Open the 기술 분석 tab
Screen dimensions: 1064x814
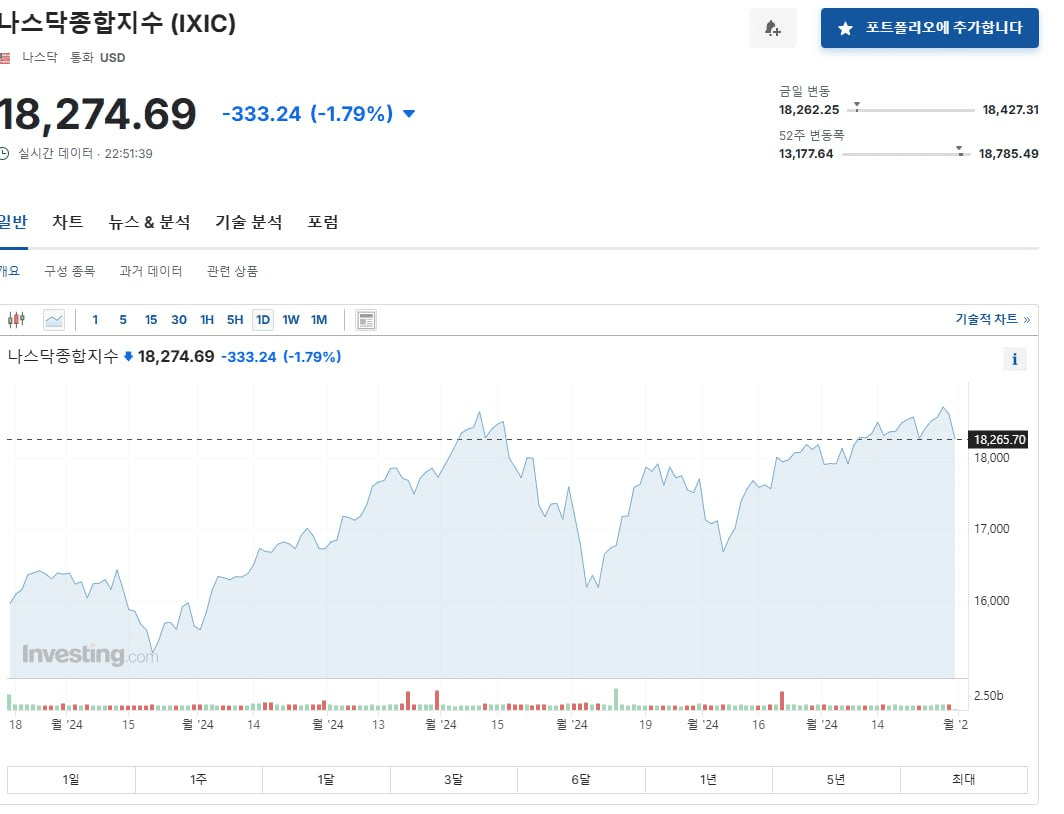click(248, 222)
